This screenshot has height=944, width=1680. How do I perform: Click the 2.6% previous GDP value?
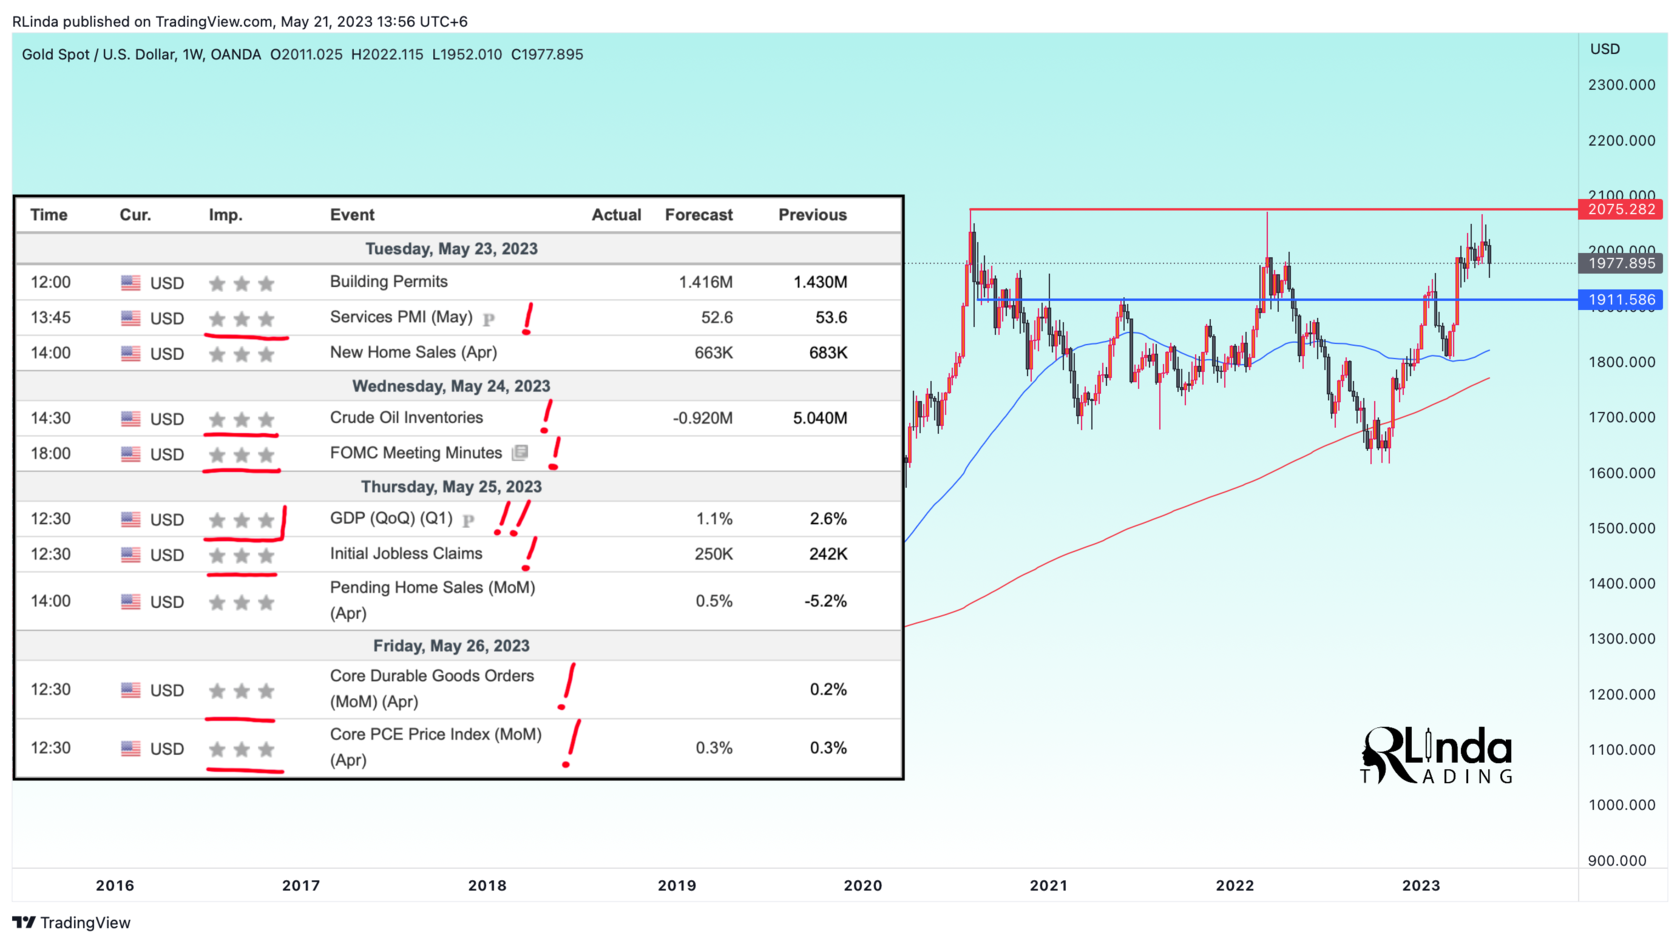pos(829,519)
